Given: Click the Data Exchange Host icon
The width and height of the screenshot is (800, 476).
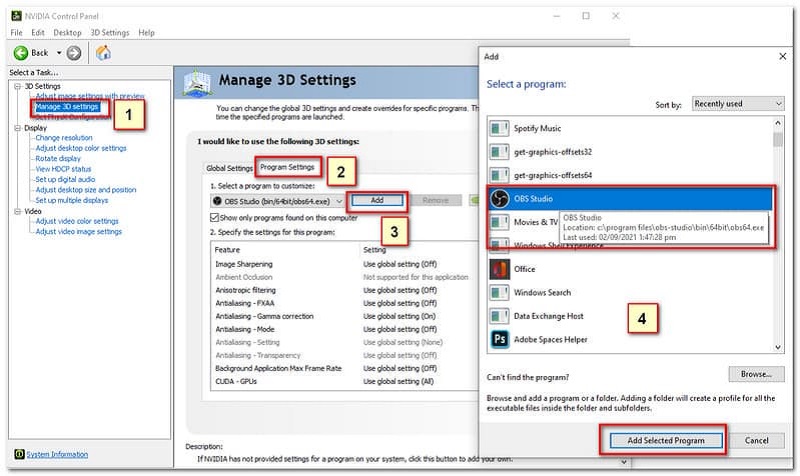Looking at the screenshot, I should click(499, 316).
